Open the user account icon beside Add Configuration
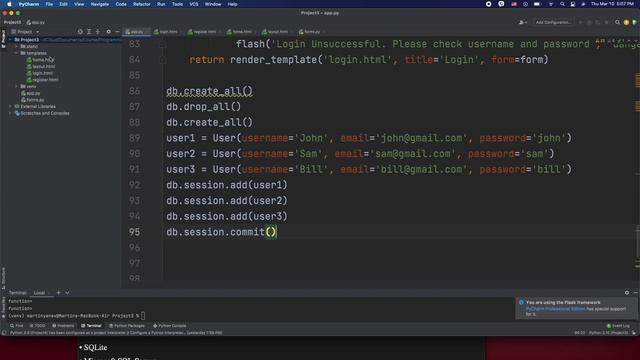The image size is (640, 360). 522,22
